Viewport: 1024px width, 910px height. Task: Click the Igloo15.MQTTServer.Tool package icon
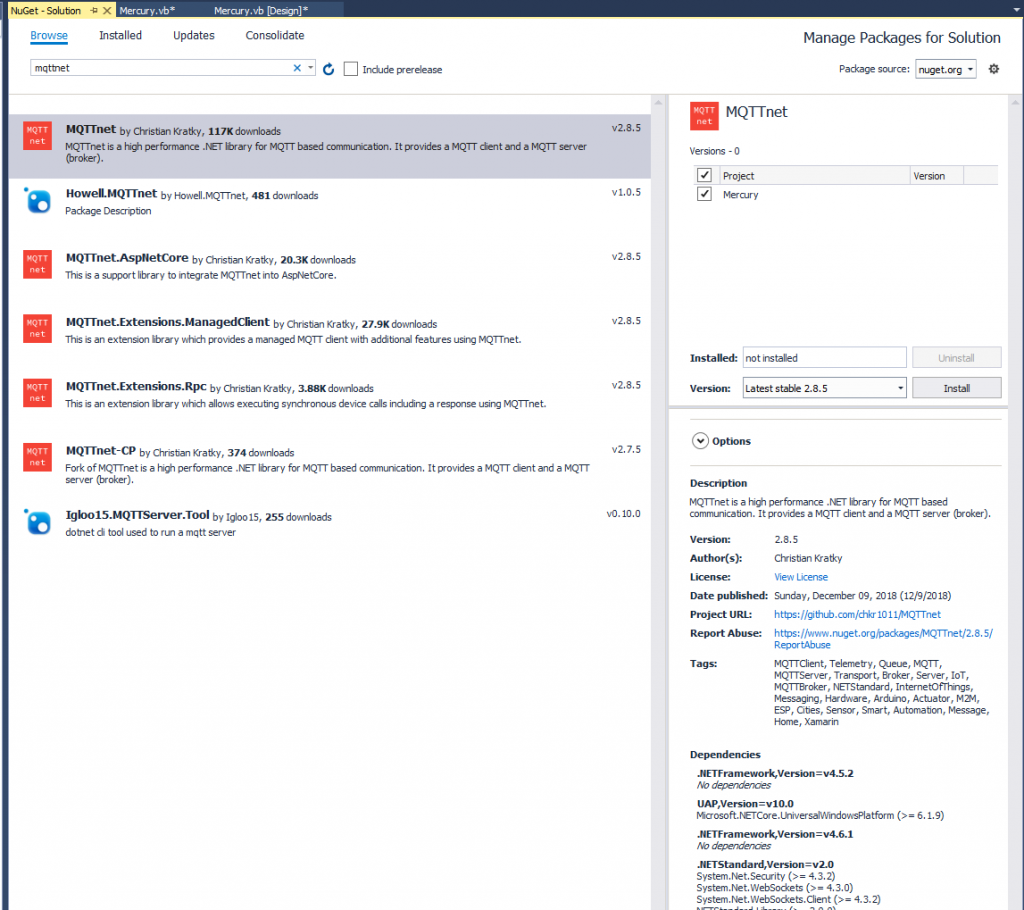37,522
